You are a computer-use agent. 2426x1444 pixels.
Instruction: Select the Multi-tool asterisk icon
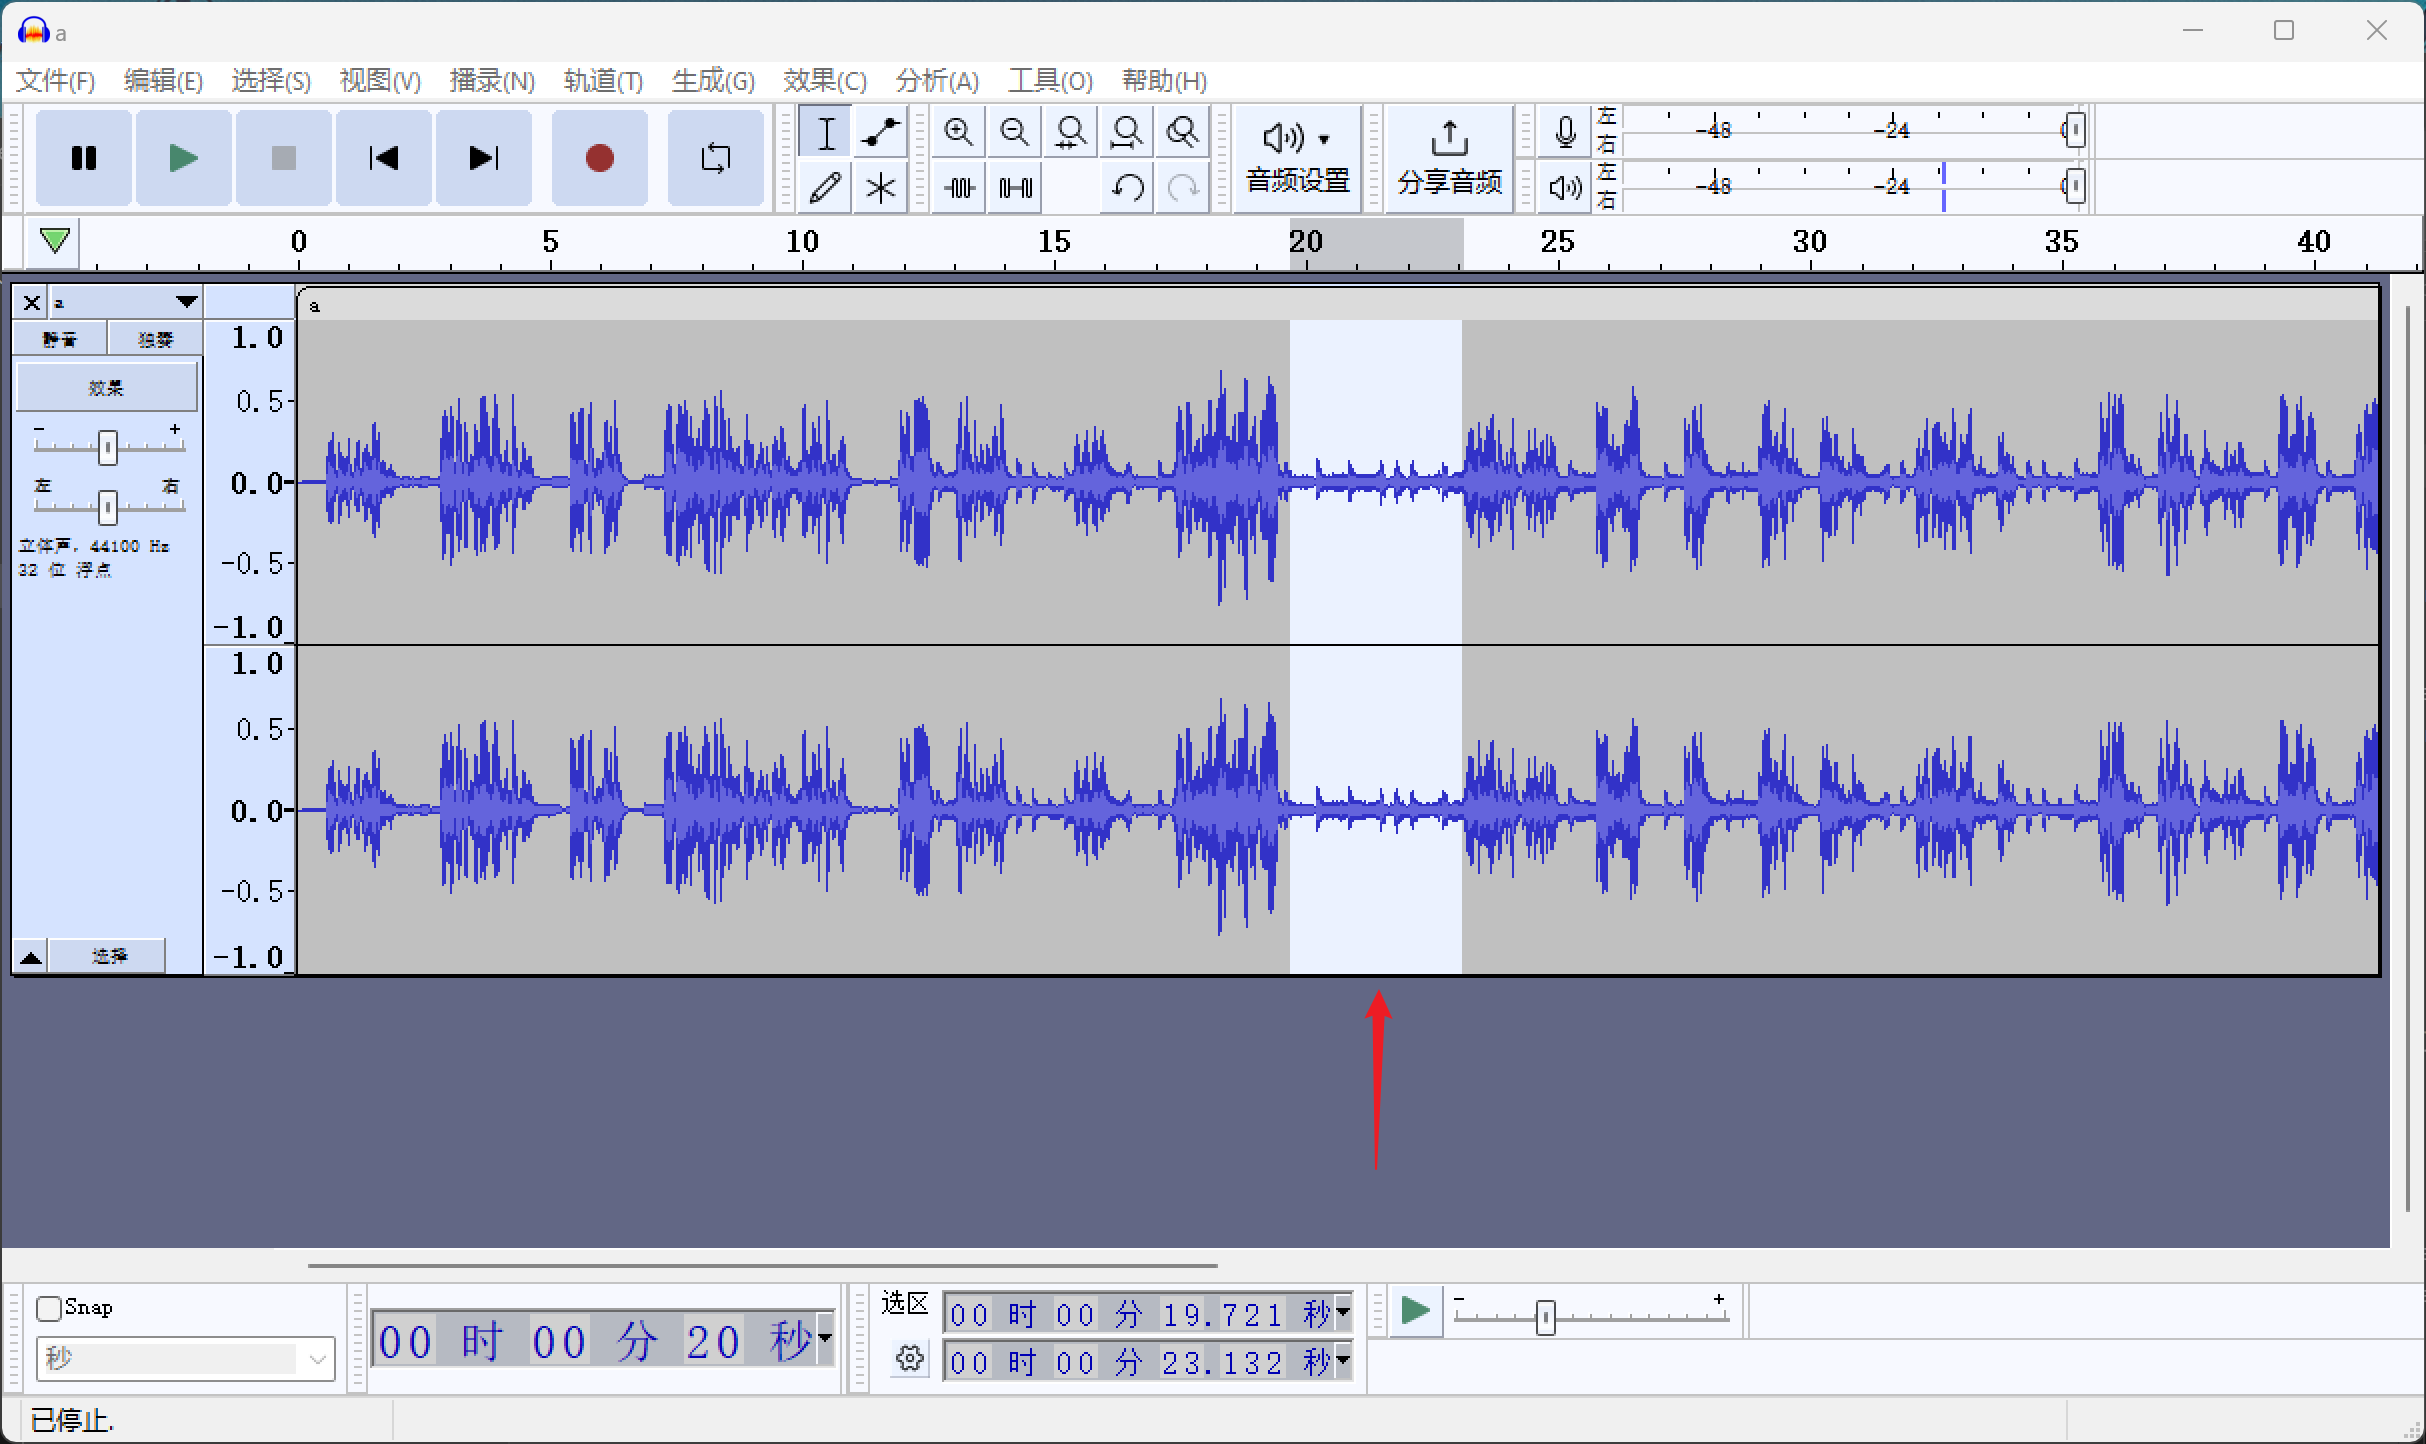tap(881, 187)
